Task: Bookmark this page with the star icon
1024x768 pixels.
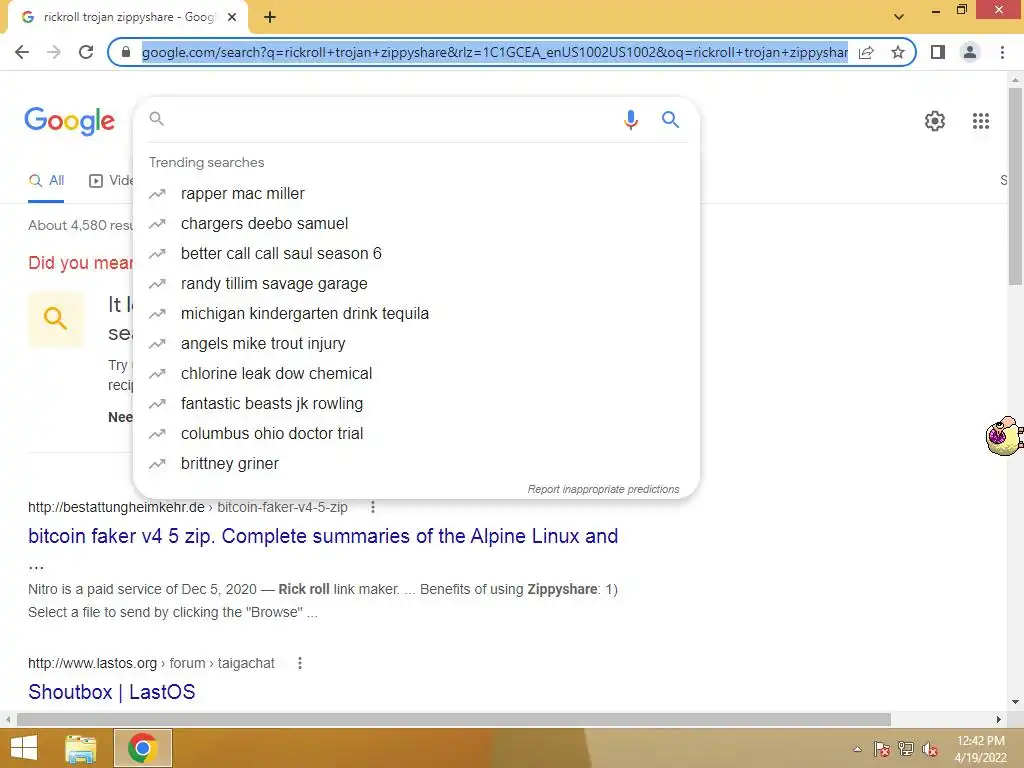Action: tap(898, 52)
